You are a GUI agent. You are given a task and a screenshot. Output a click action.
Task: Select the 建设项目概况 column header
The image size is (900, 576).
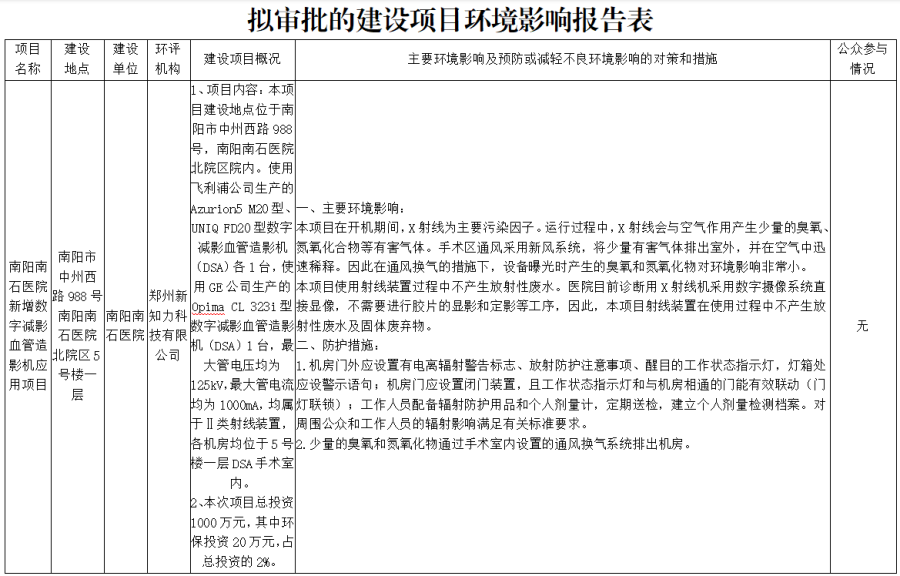tap(242, 59)
